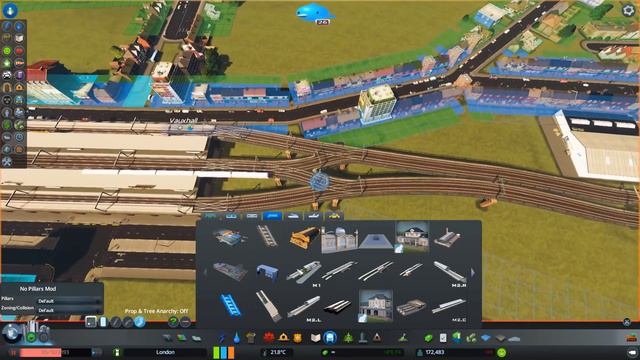Open the blue lightning Electricity build menu

coord(222,338)
